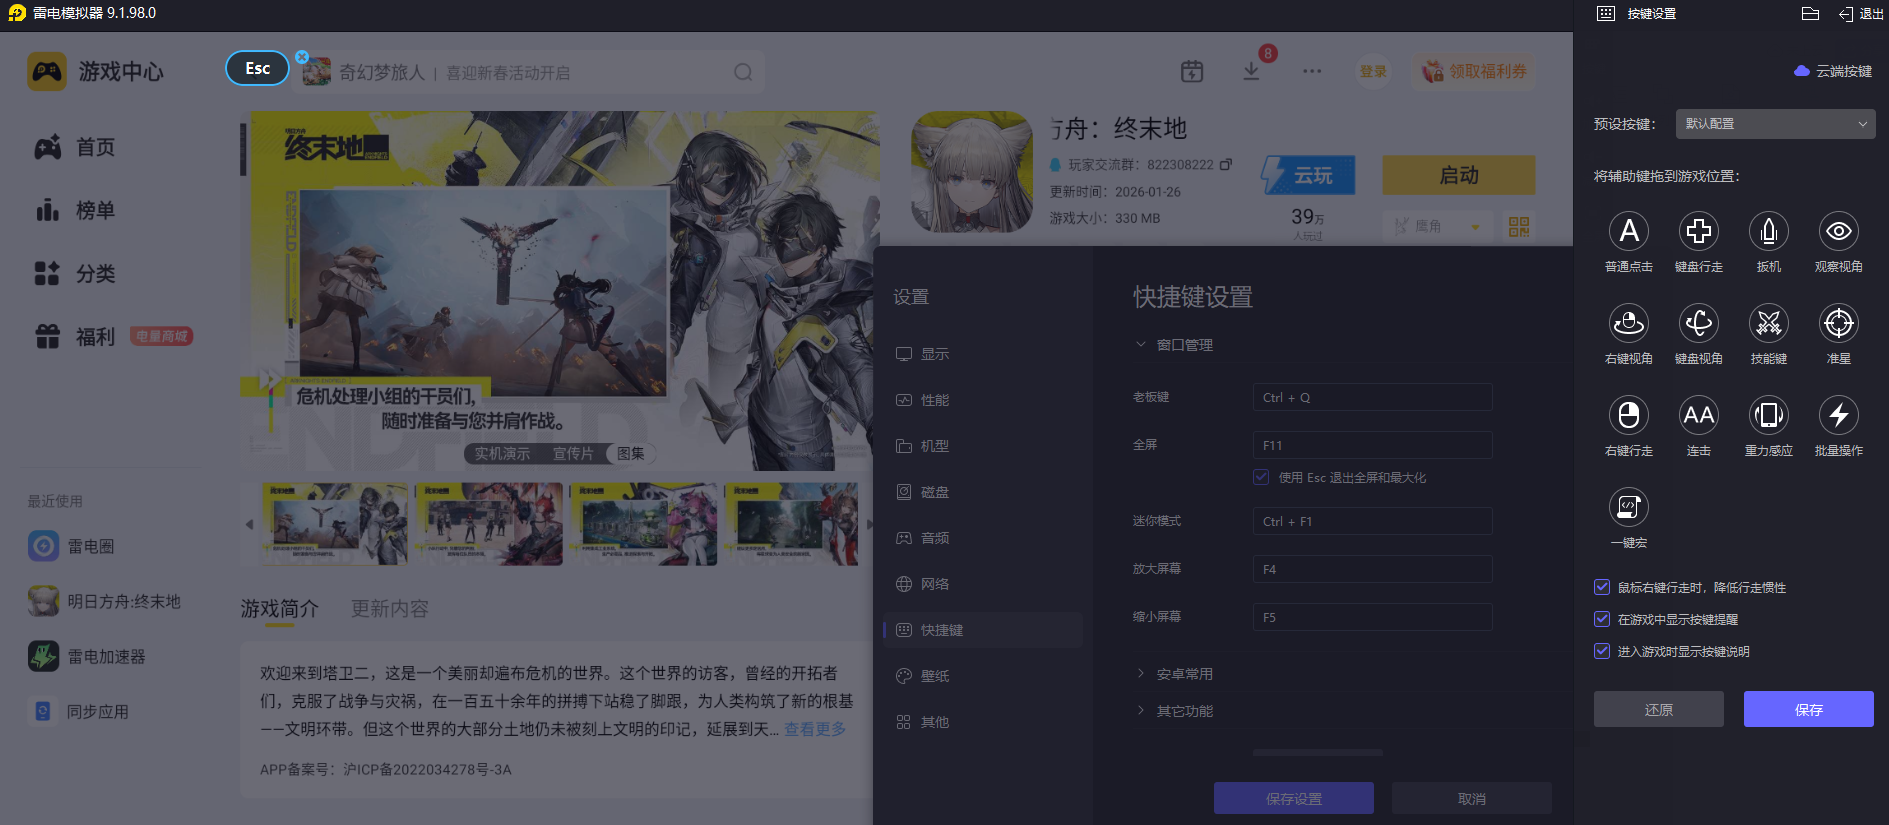Switch to the 更新内容 tab

pos(389,608)
